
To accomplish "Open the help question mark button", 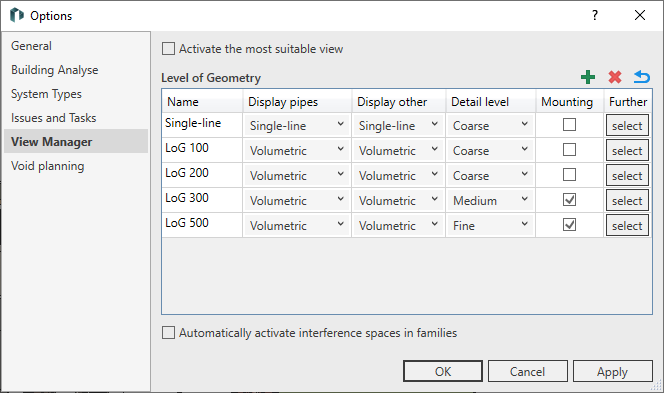I will click(x=595, y=15).
